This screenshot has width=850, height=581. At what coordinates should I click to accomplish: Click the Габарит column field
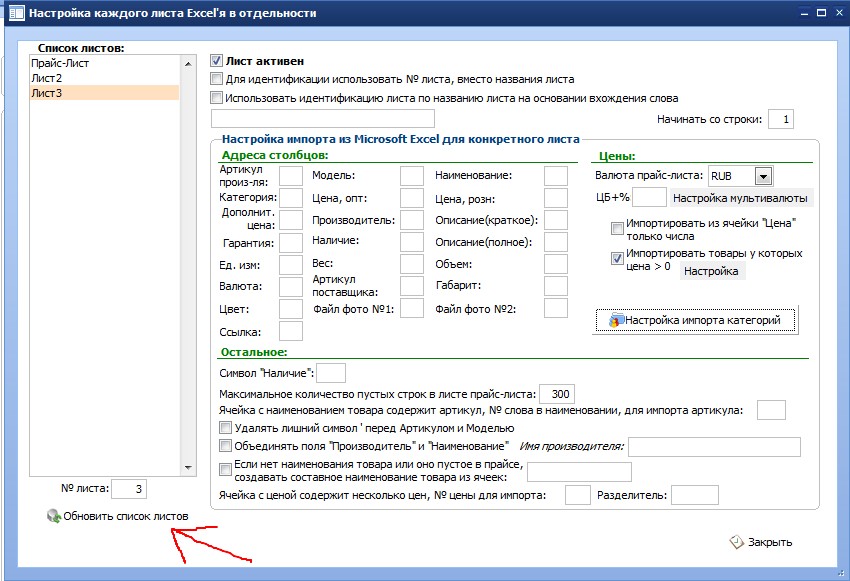point(556,286)
